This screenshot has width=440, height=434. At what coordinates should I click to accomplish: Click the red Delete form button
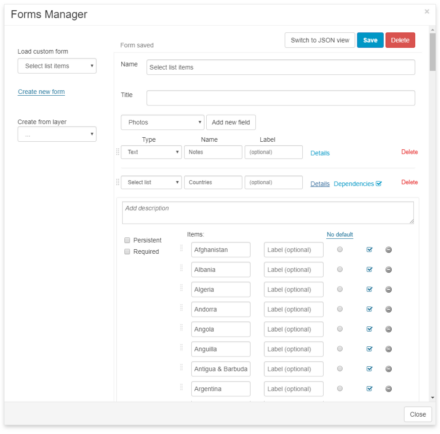tap(400, 40)
